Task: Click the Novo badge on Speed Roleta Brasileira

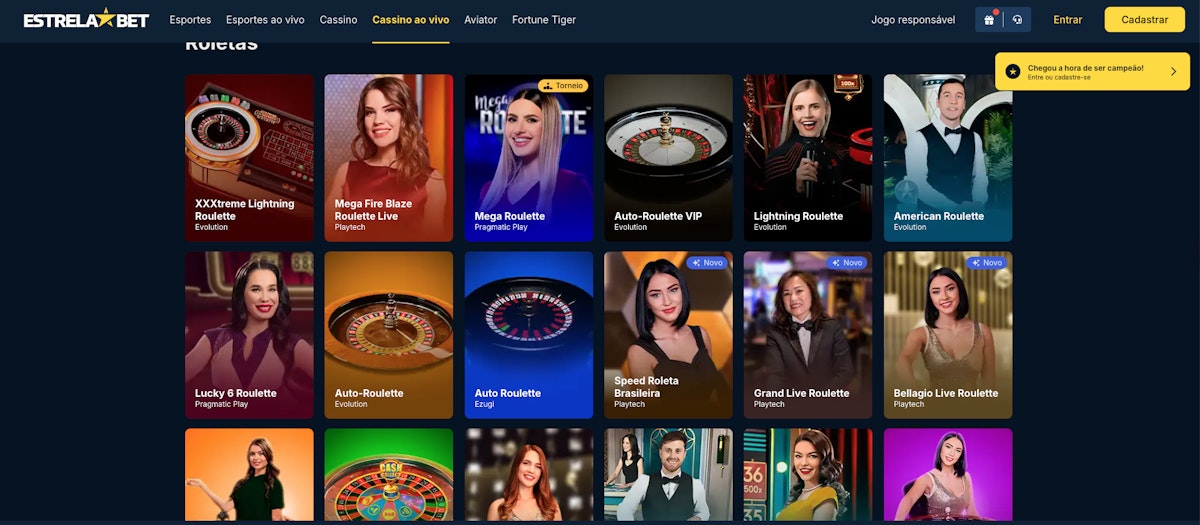Action: click(x=706, y=263)
